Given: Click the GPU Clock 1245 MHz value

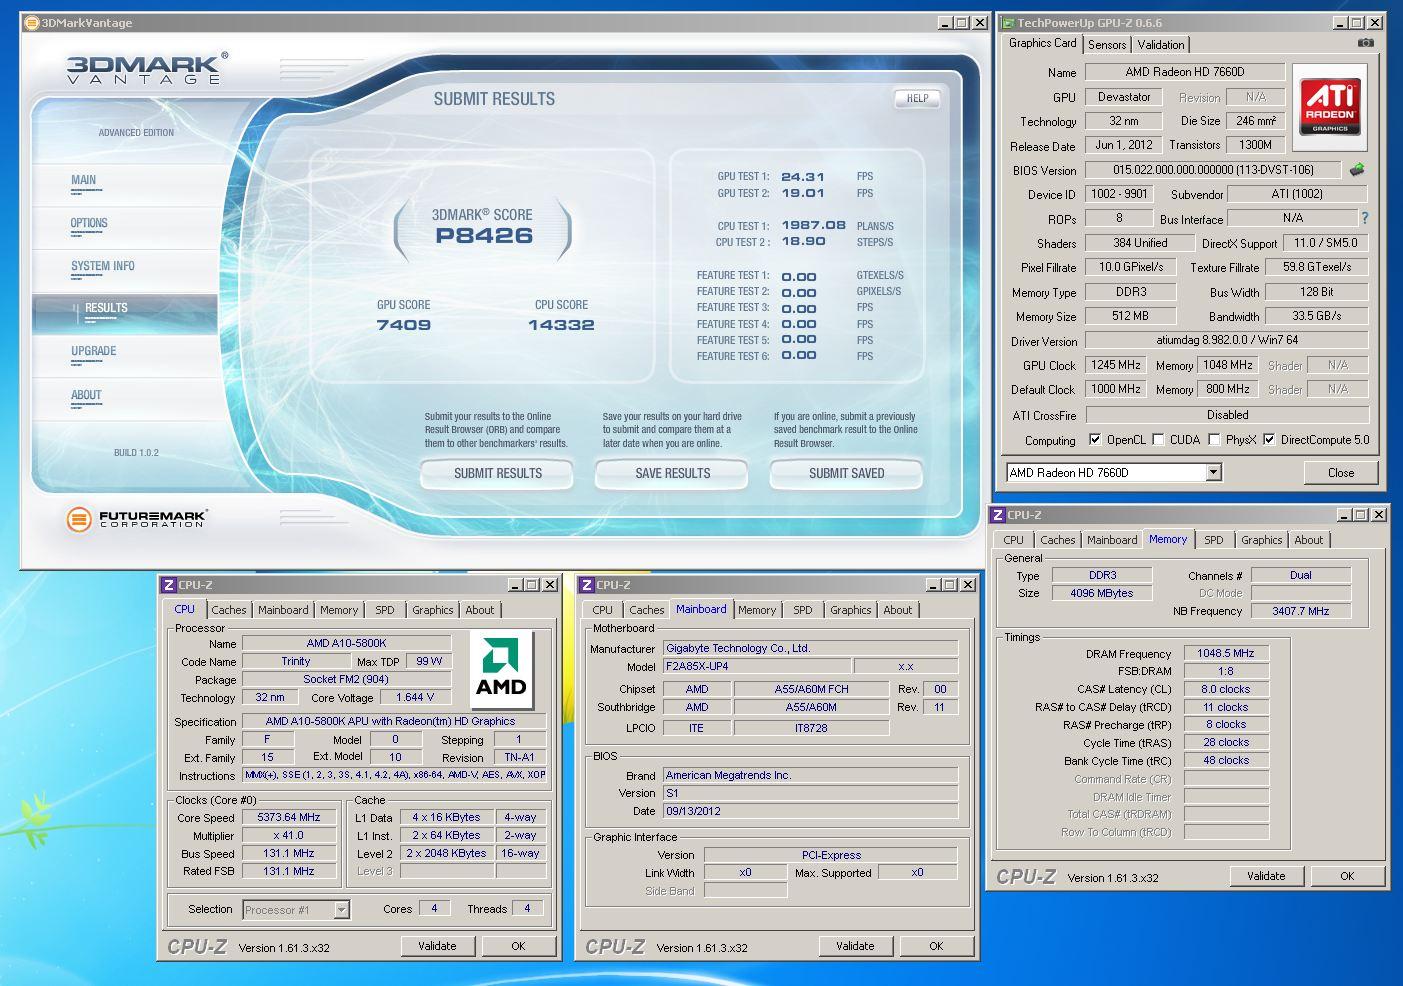Looking at the screenshot, I should 1116,365.
